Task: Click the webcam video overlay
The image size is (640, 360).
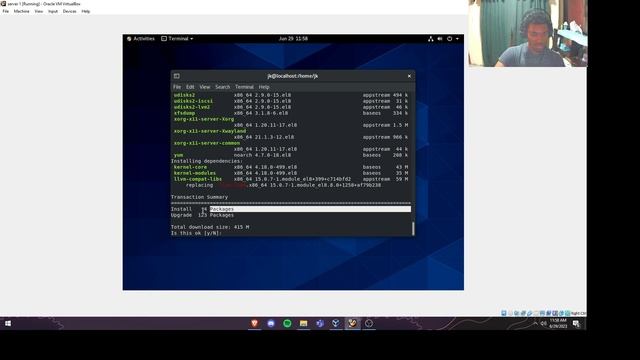Action: click(x=528, y=33)
